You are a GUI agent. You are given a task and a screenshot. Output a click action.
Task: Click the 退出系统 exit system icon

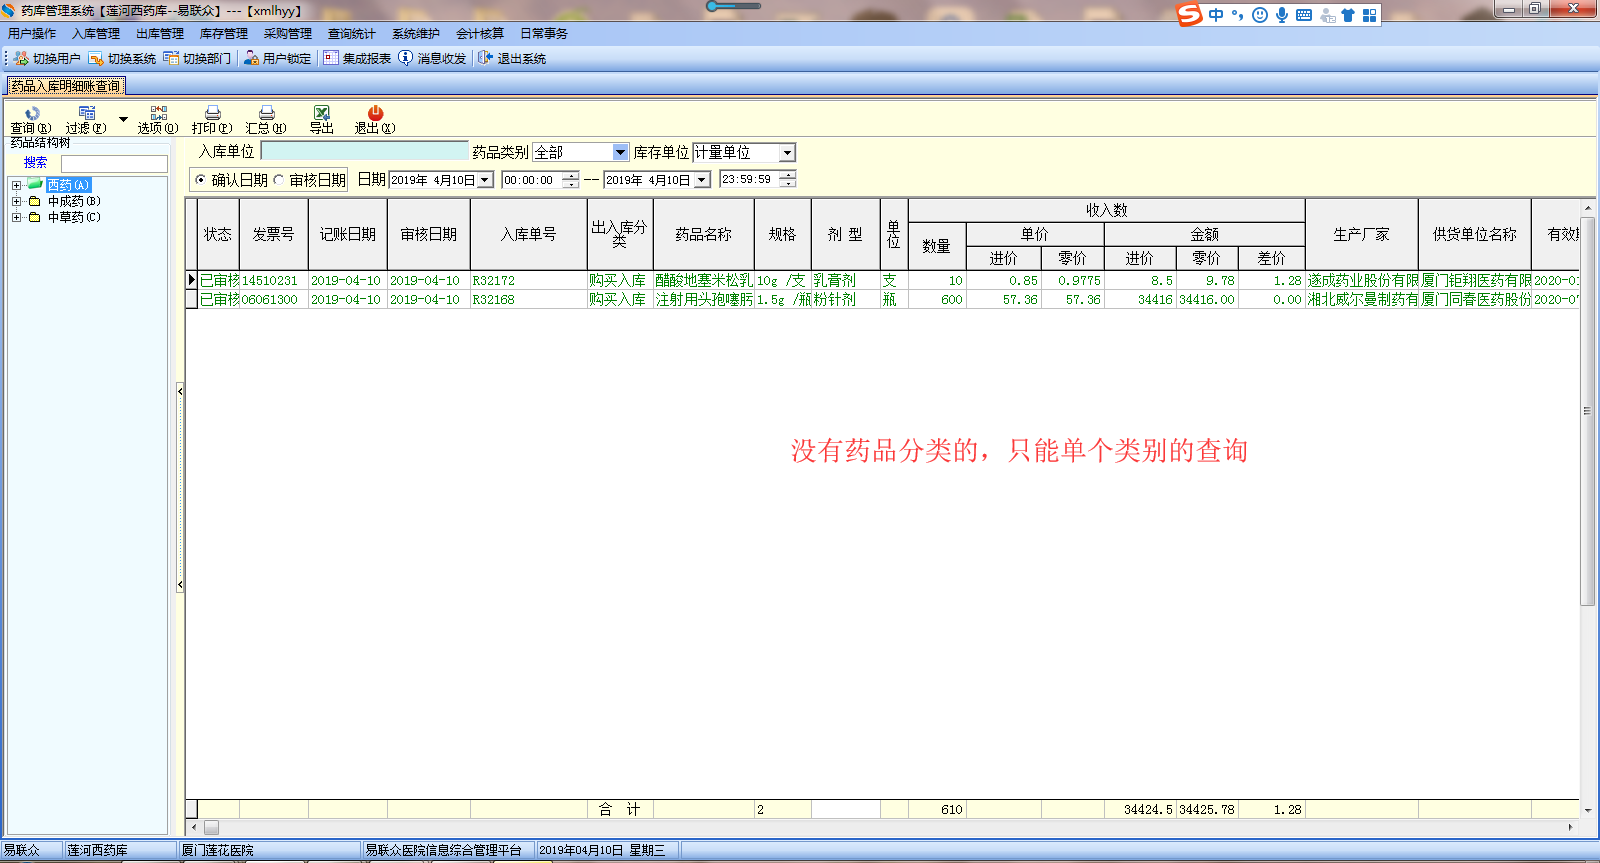485,58
